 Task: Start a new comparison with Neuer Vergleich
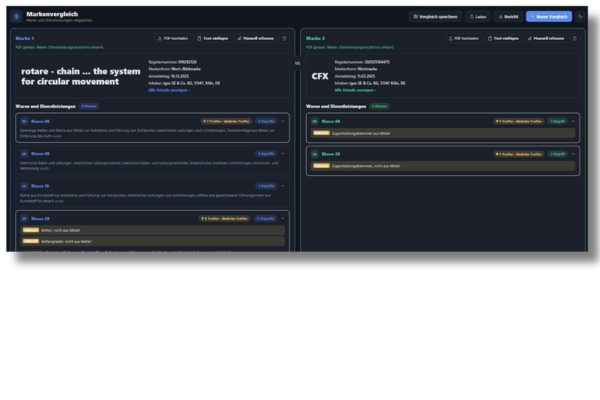click(x=549, y=16)
